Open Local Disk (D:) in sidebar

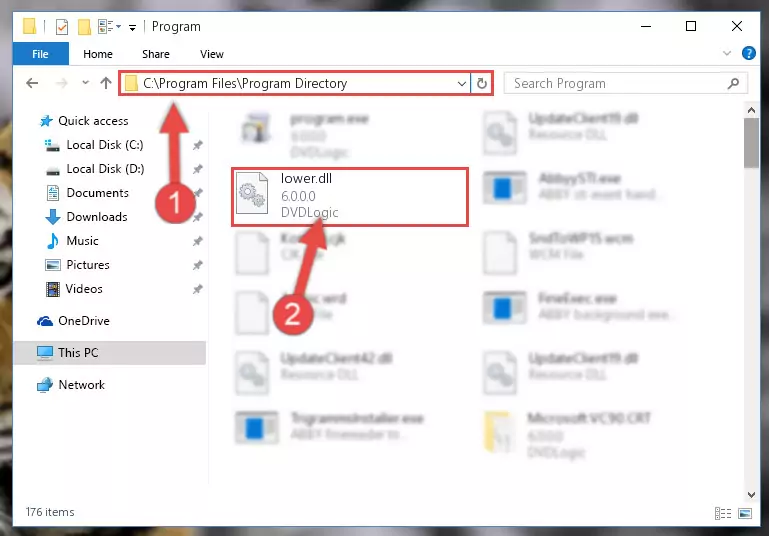tap(95, 169)
